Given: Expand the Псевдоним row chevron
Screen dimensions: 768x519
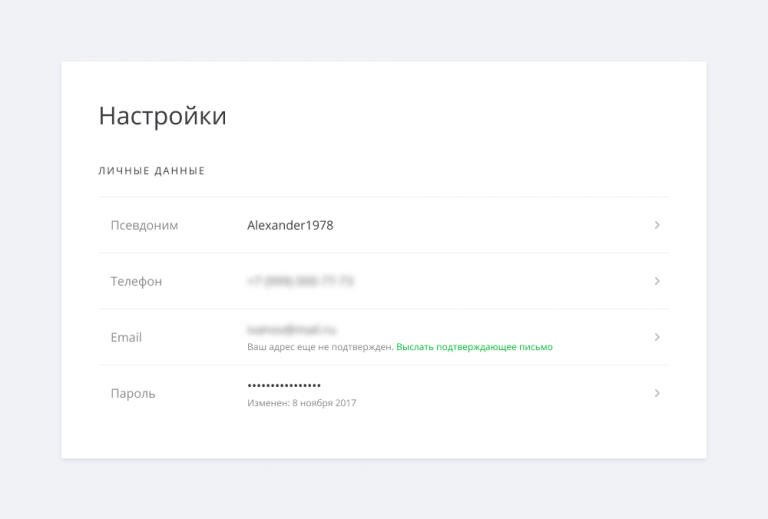Looking at the screenshot, I should point(657,225).
